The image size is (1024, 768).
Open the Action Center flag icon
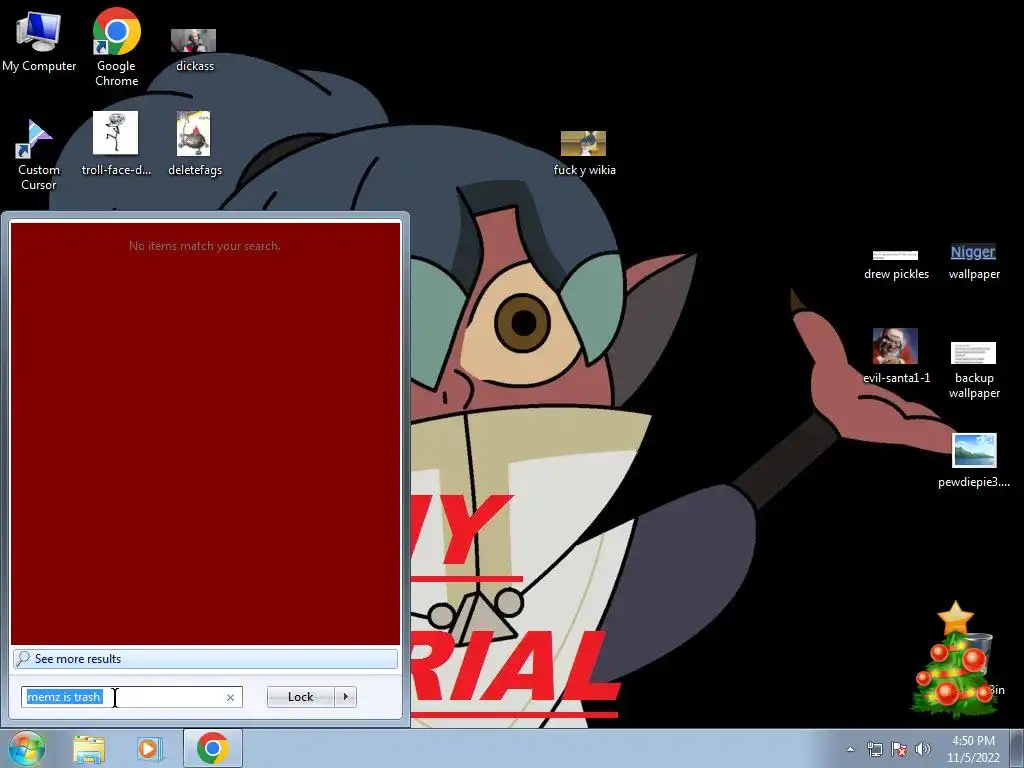[x=899, y=749]
